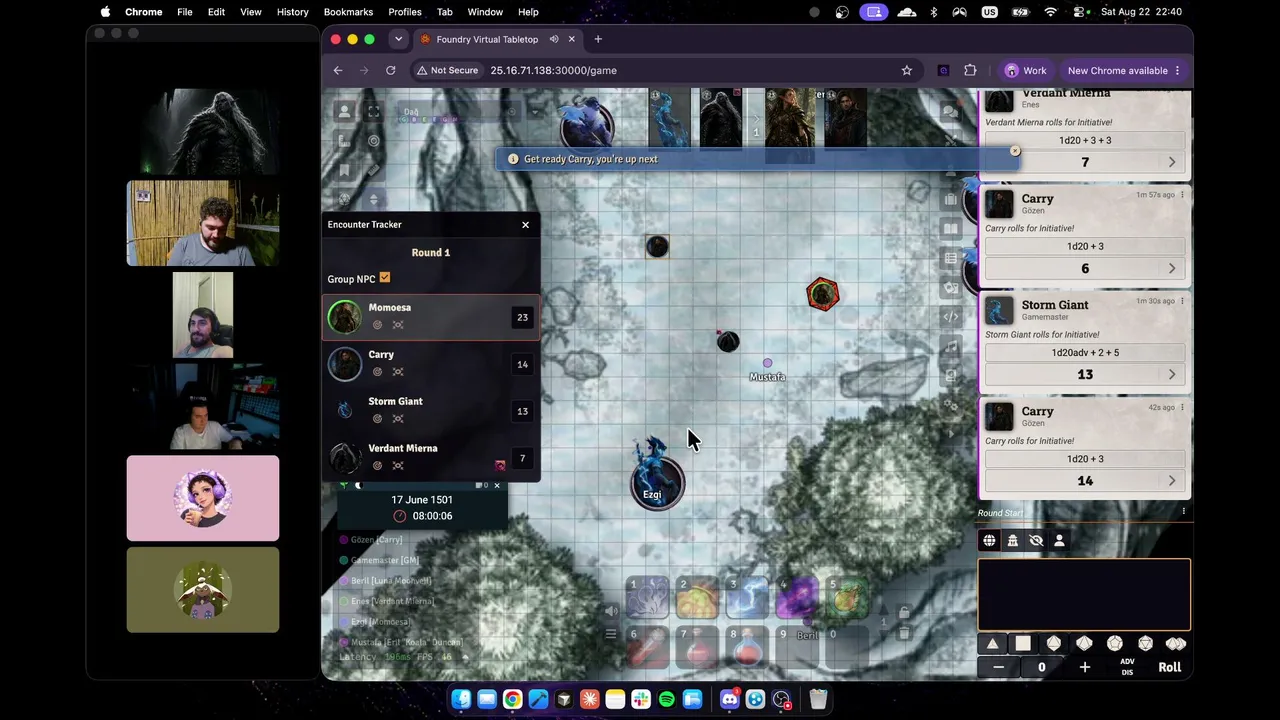This screenshot has height=720, width=1280.
Task: Click the fullscreen select tool icon
Action: point(374,112)
